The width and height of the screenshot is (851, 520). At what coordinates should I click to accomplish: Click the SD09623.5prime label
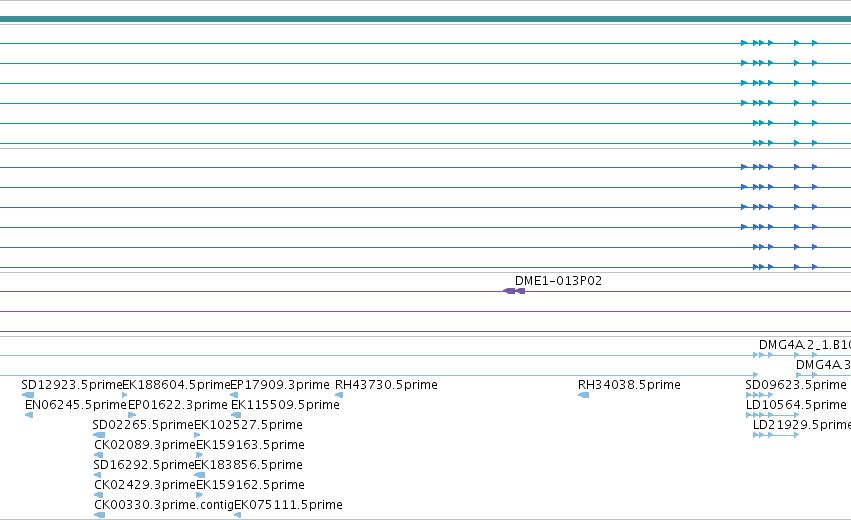tap(796, 385)
